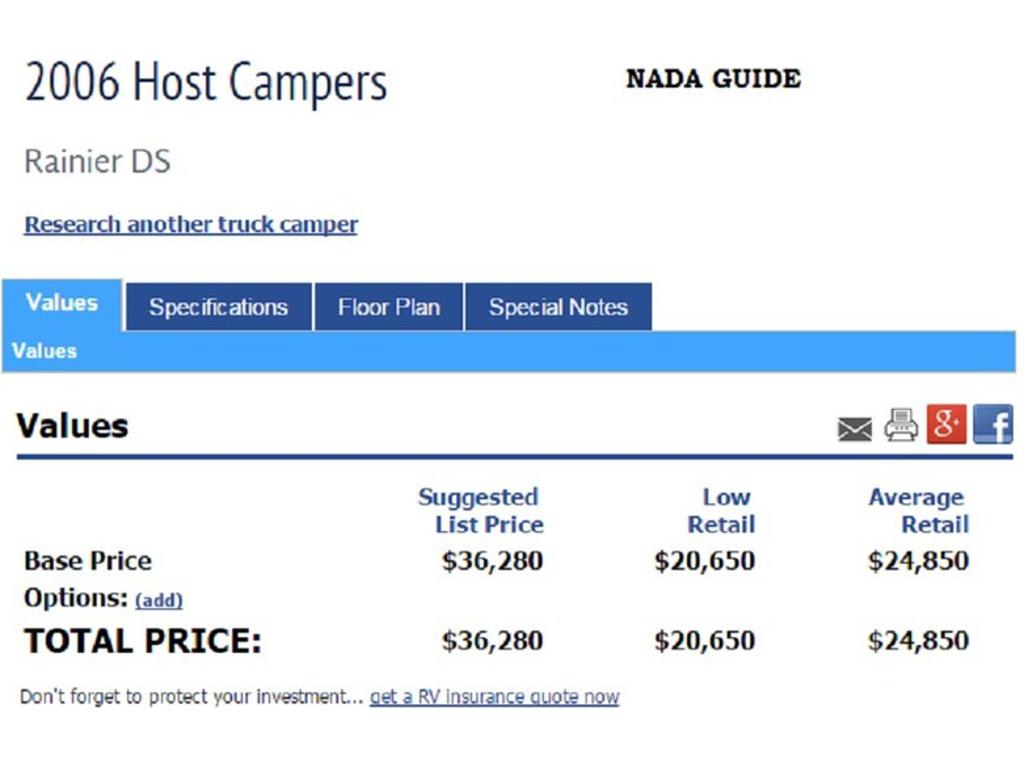Click the NADA GUIDE label
Image resolution: width=1024 pixels, height=768 pixels.
point(713,79)
